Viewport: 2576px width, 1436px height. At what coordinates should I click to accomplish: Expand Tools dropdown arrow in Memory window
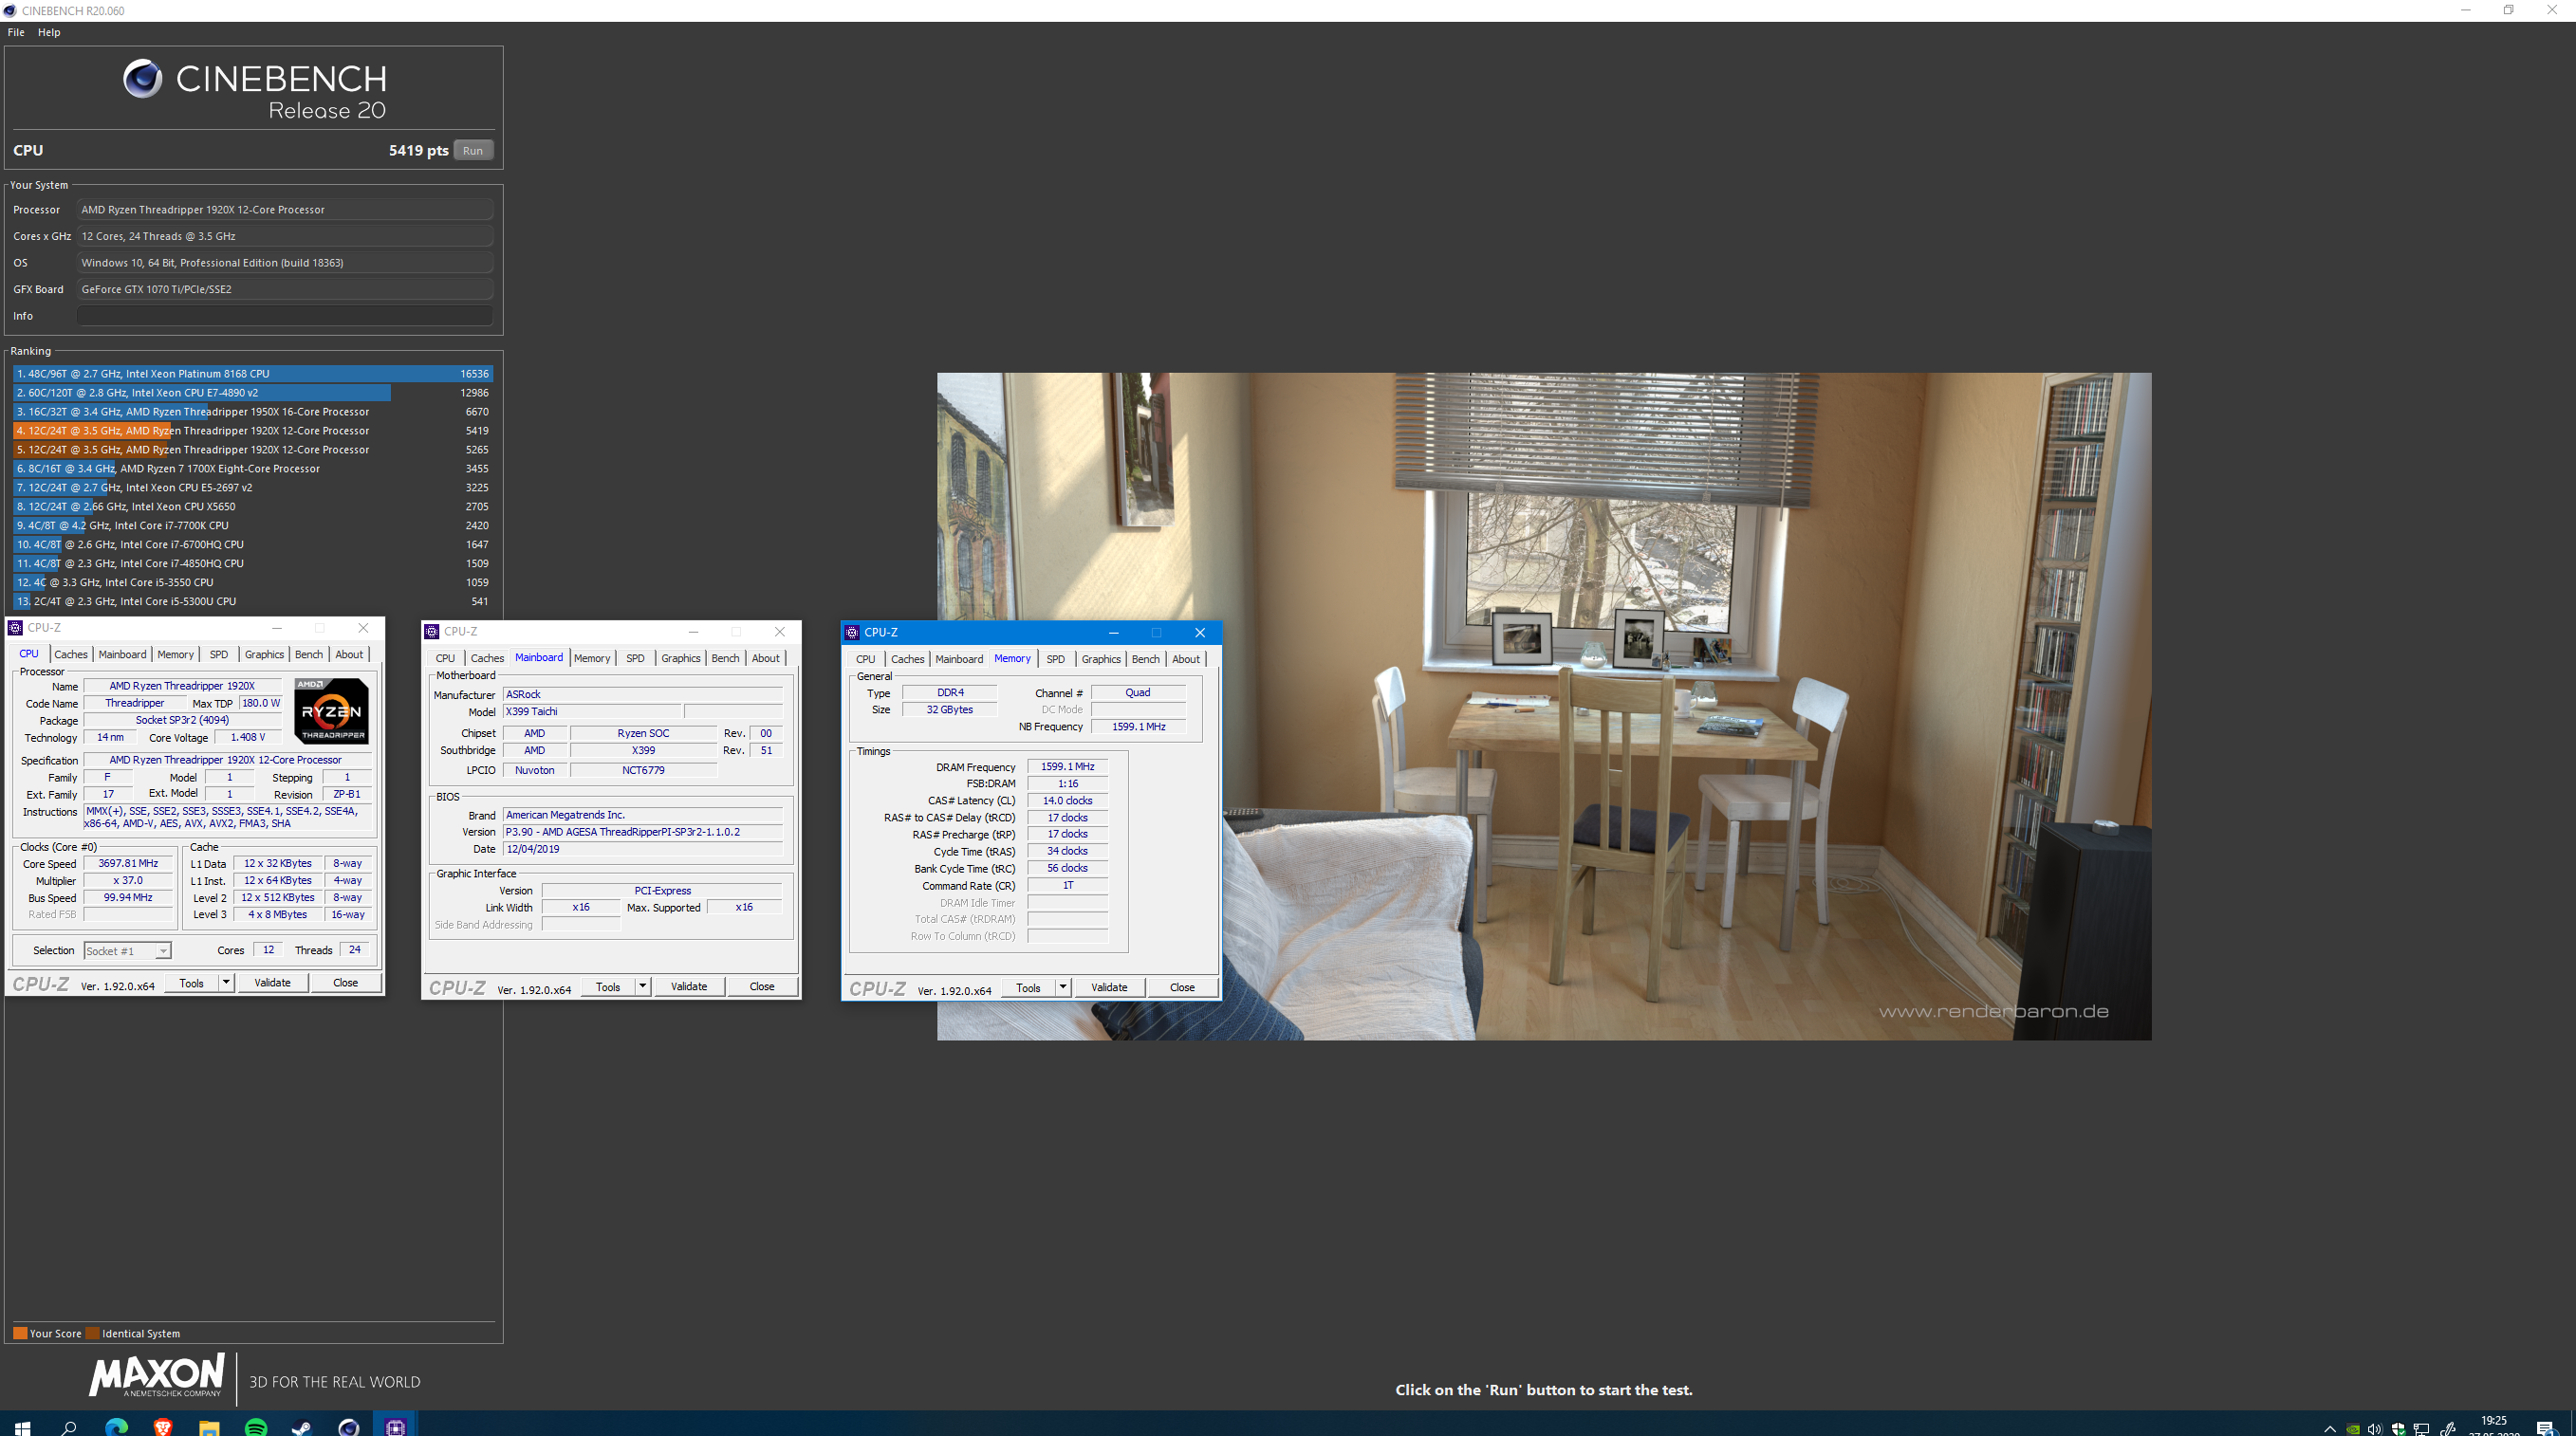pyautogui.click(x=1063, y=988)
